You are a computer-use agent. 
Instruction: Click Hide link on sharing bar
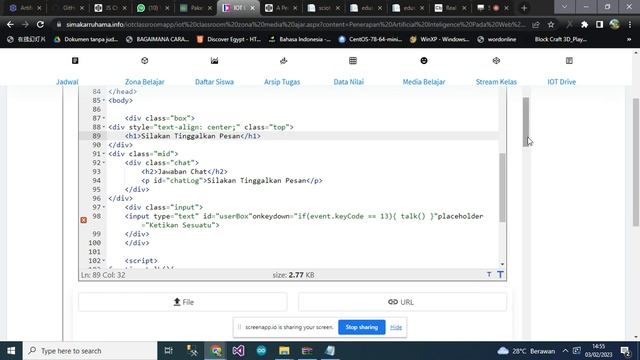pos(396,327)
